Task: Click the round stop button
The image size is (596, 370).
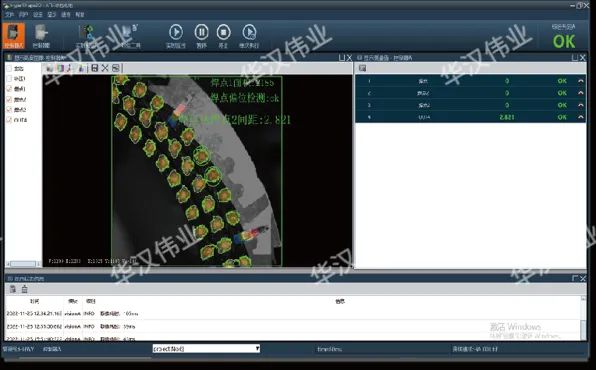Action: (x=224, y=32)
